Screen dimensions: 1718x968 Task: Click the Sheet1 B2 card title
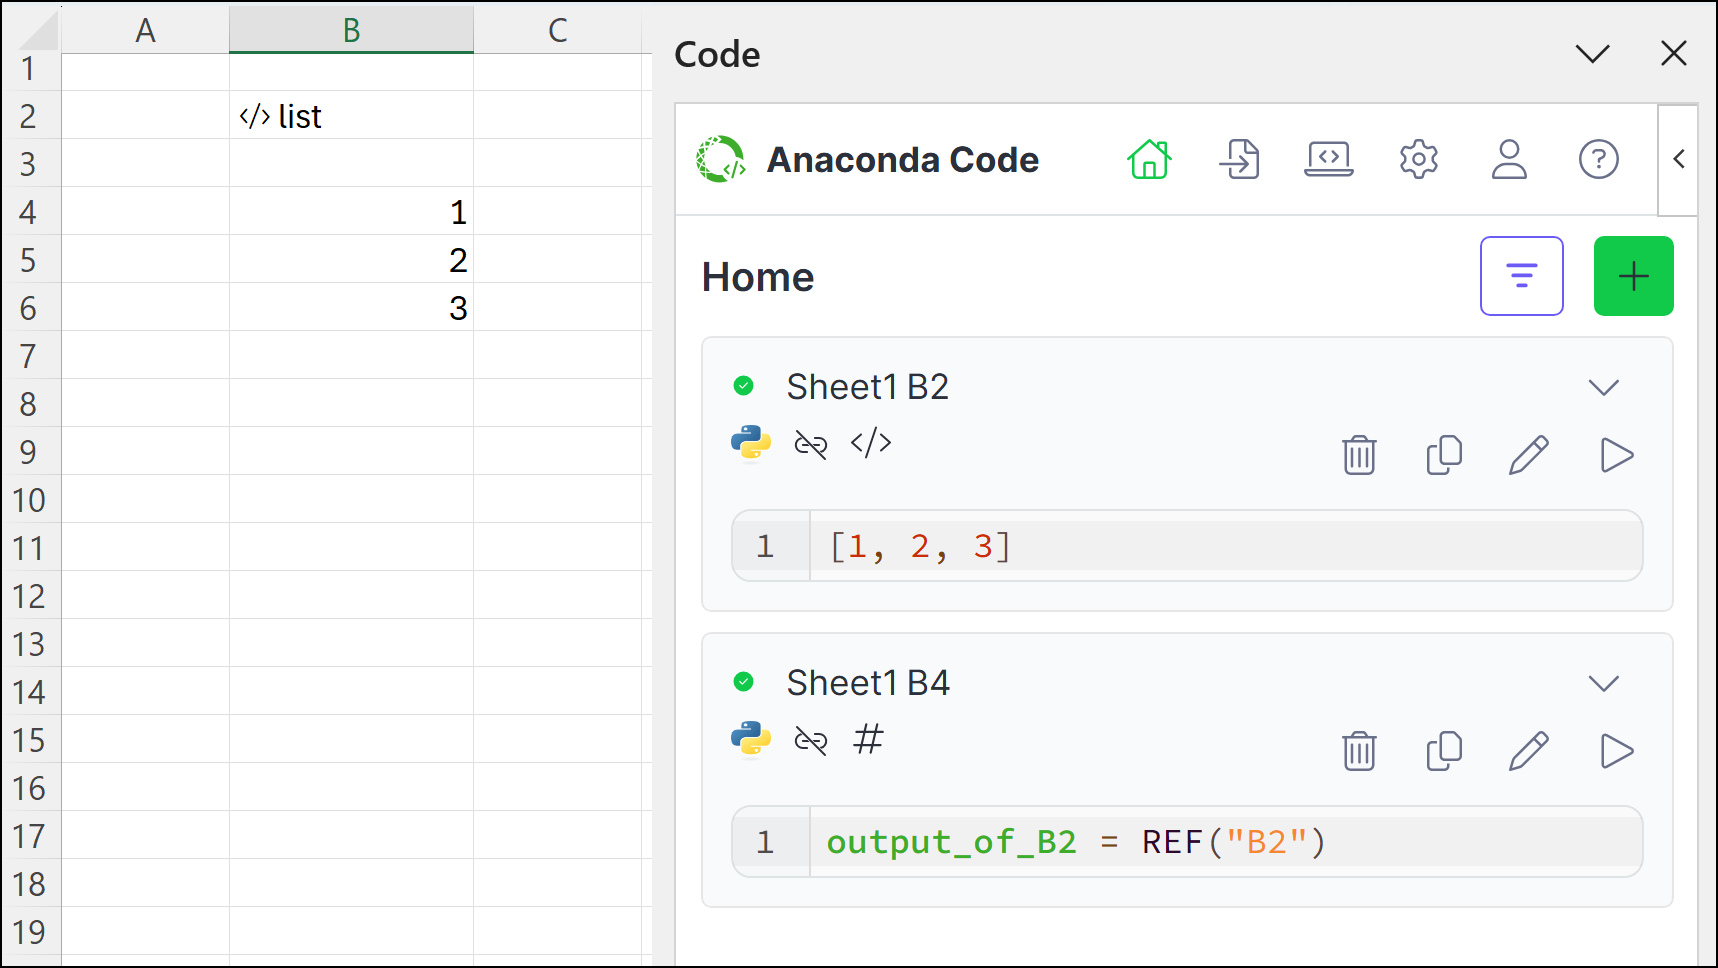(868, 387)
